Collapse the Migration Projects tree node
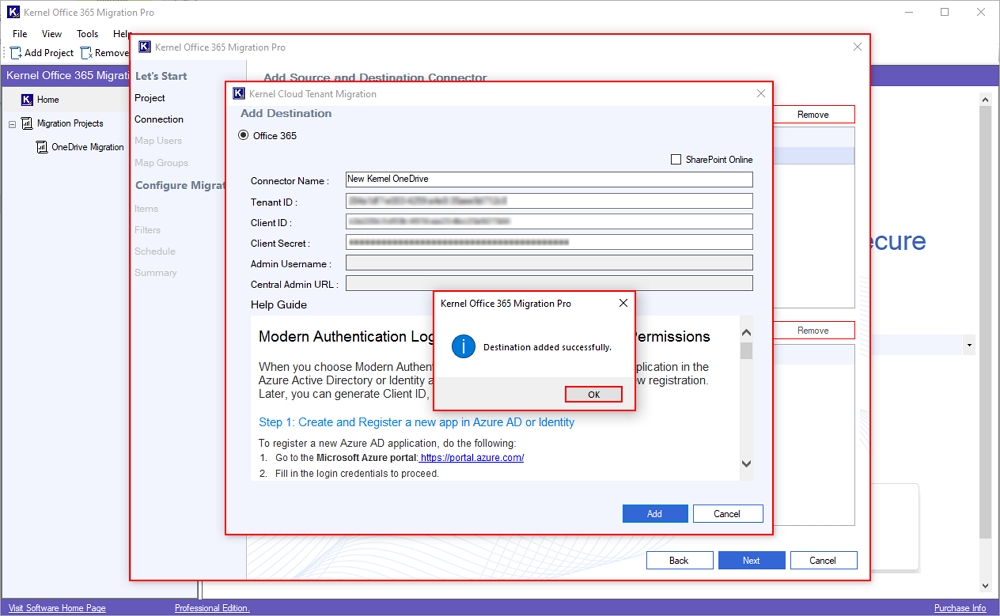The image size is (1000, 616). 12,124
